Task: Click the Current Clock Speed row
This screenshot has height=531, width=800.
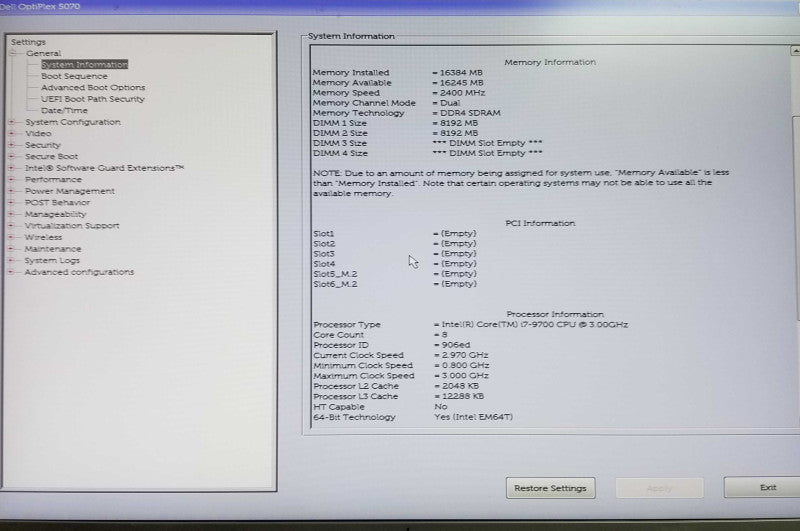Action: 401,355
